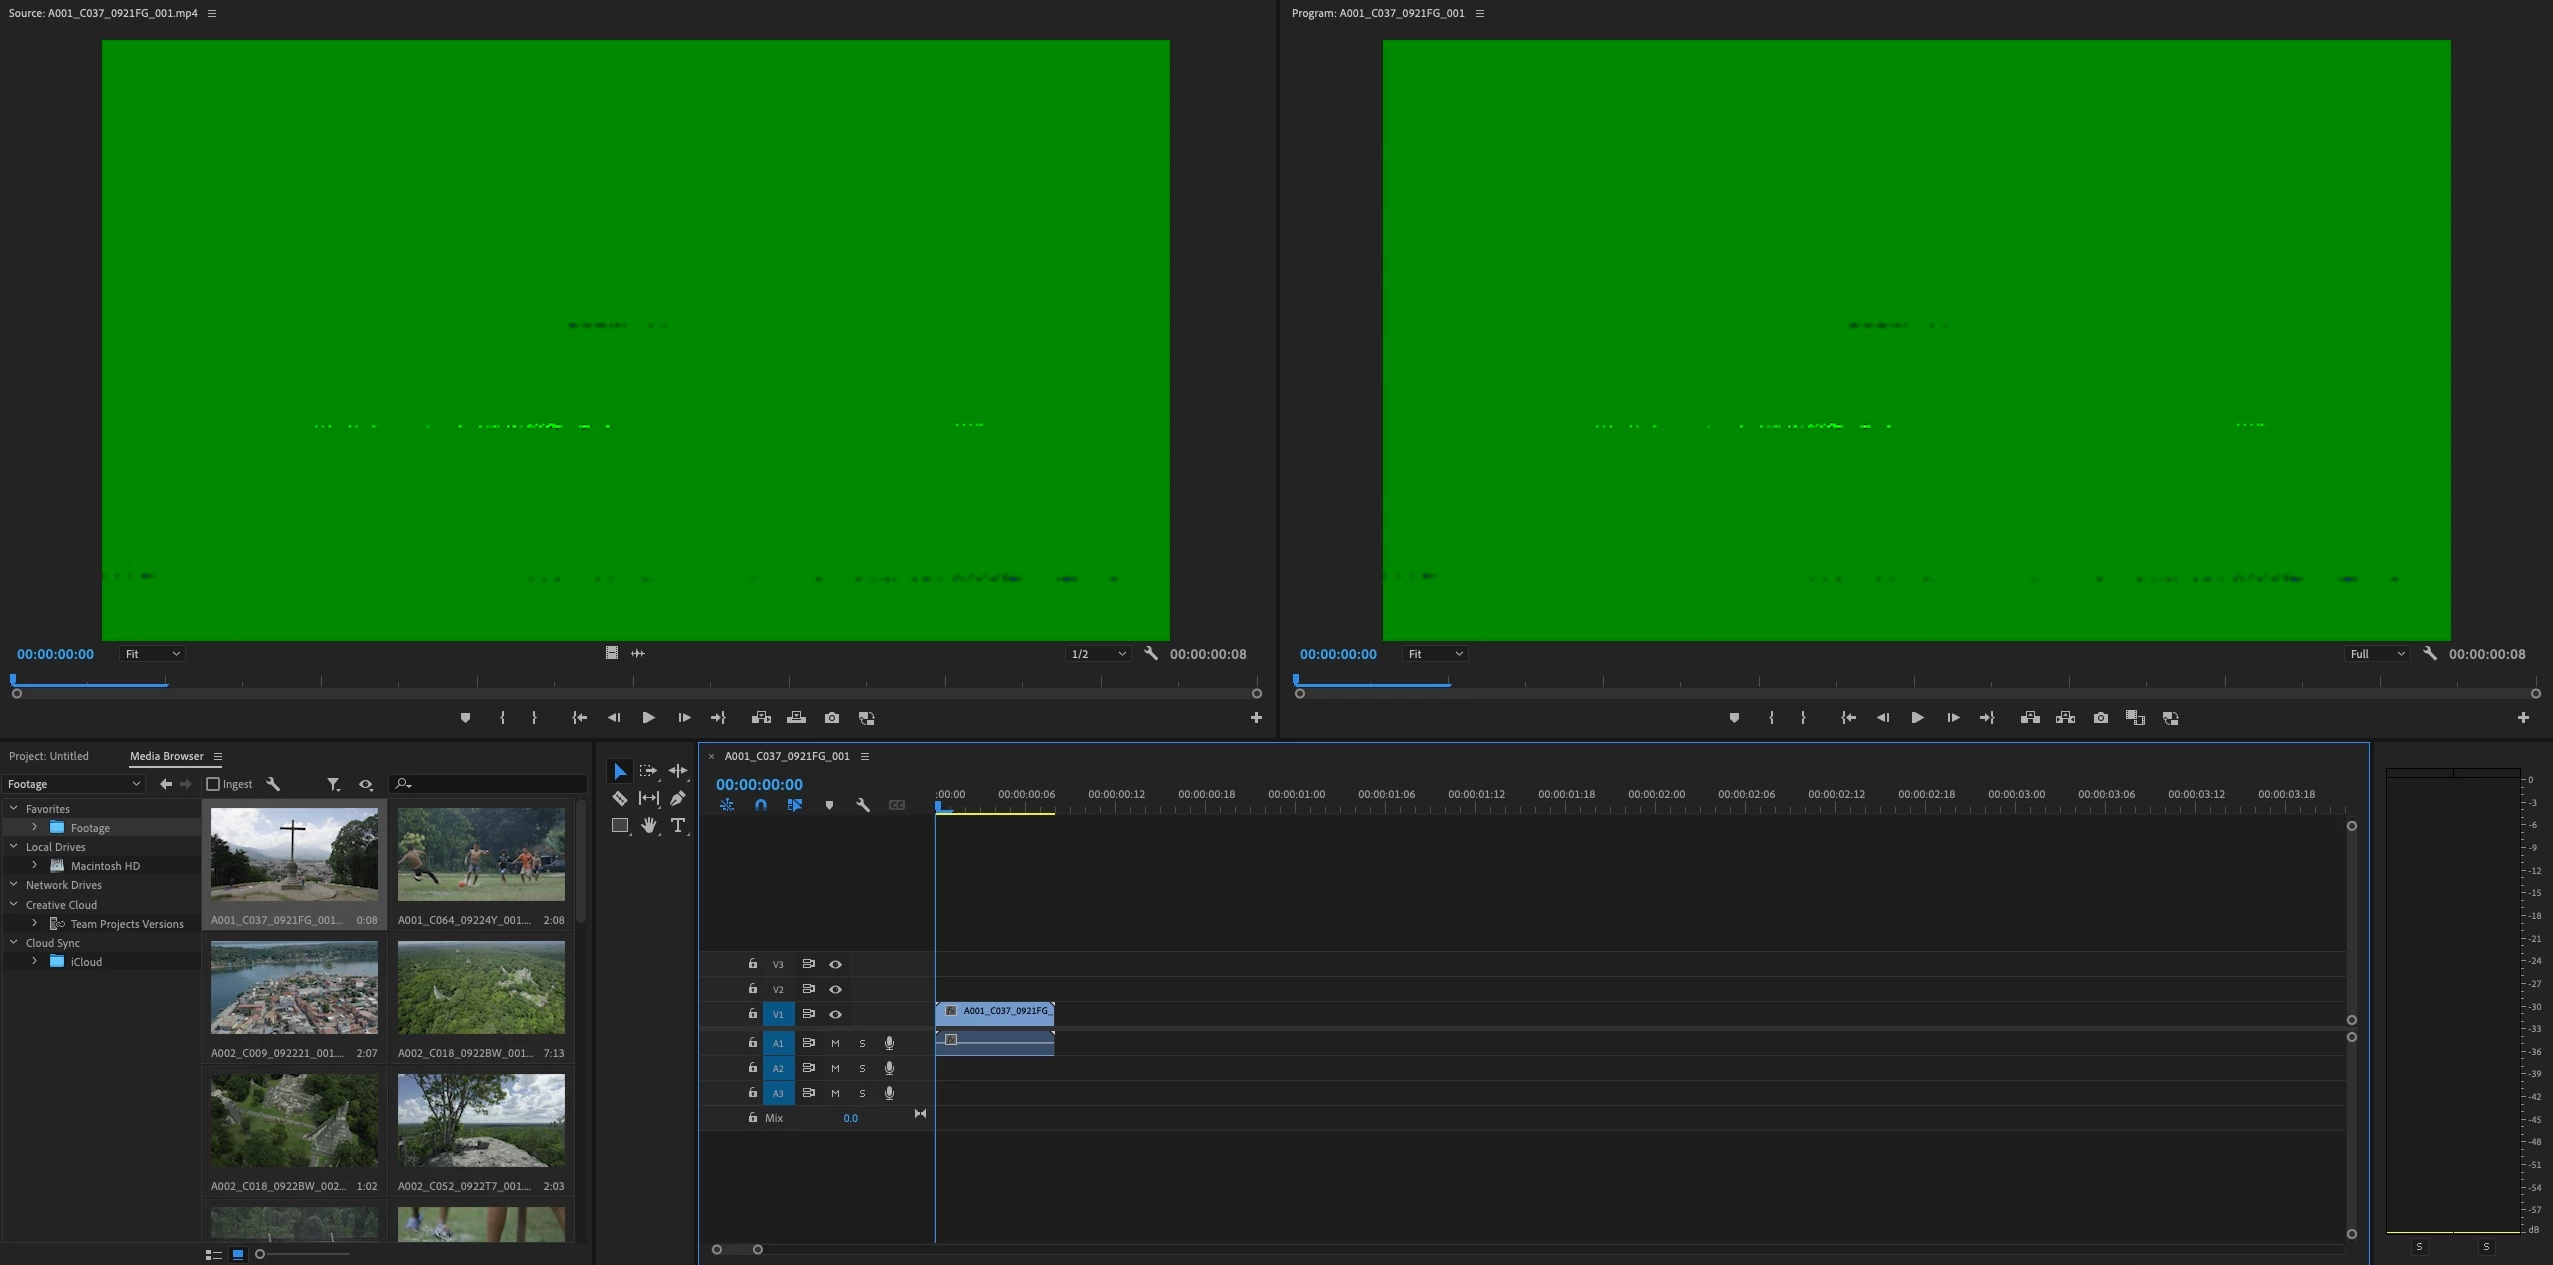The height and width of the screenshot is (1265, 2553).
Task: Click Media Browser thumbnail size slider
Action: coord(261,1254)
